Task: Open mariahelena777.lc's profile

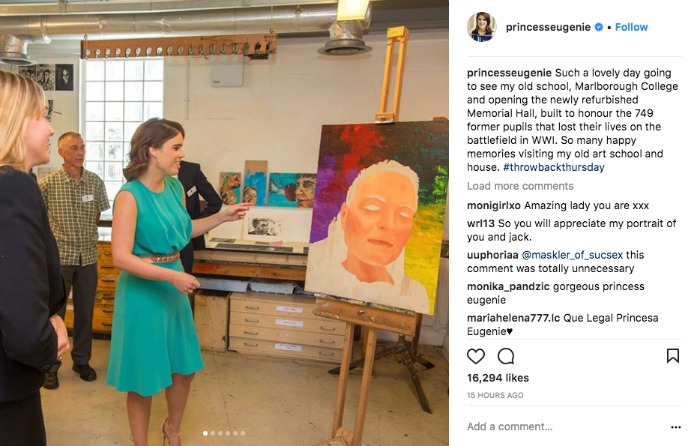Action: click(x=513, y=318)
